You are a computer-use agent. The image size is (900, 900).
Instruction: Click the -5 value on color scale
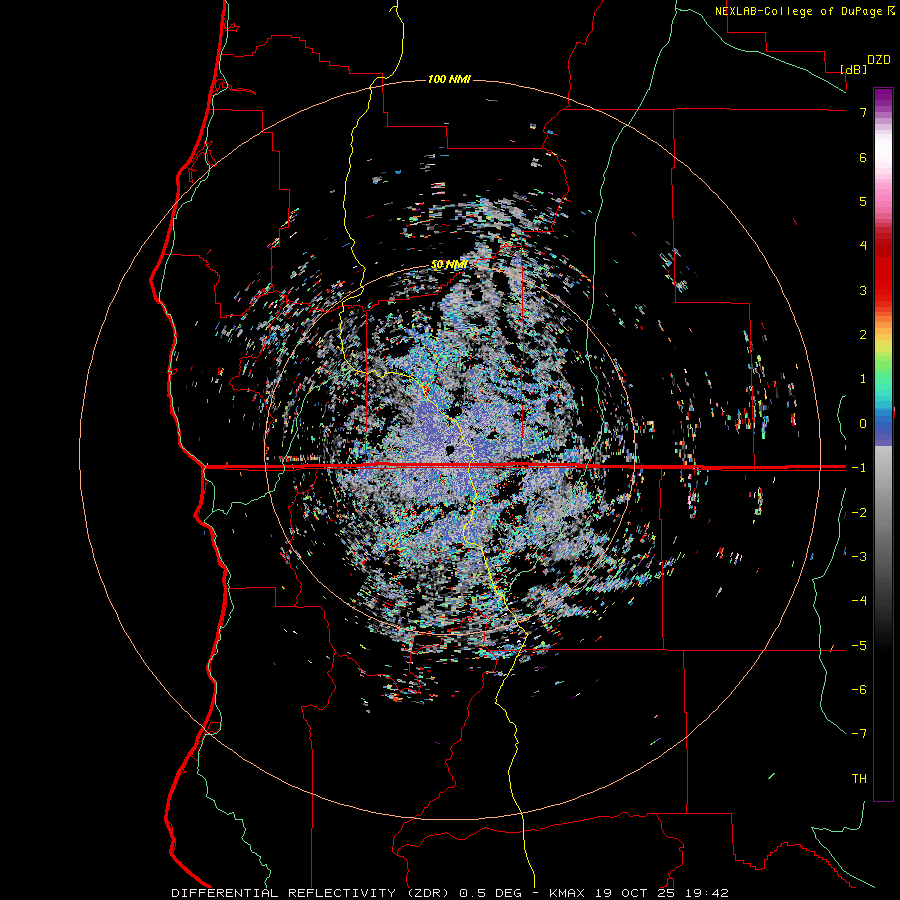pos(859,646)
